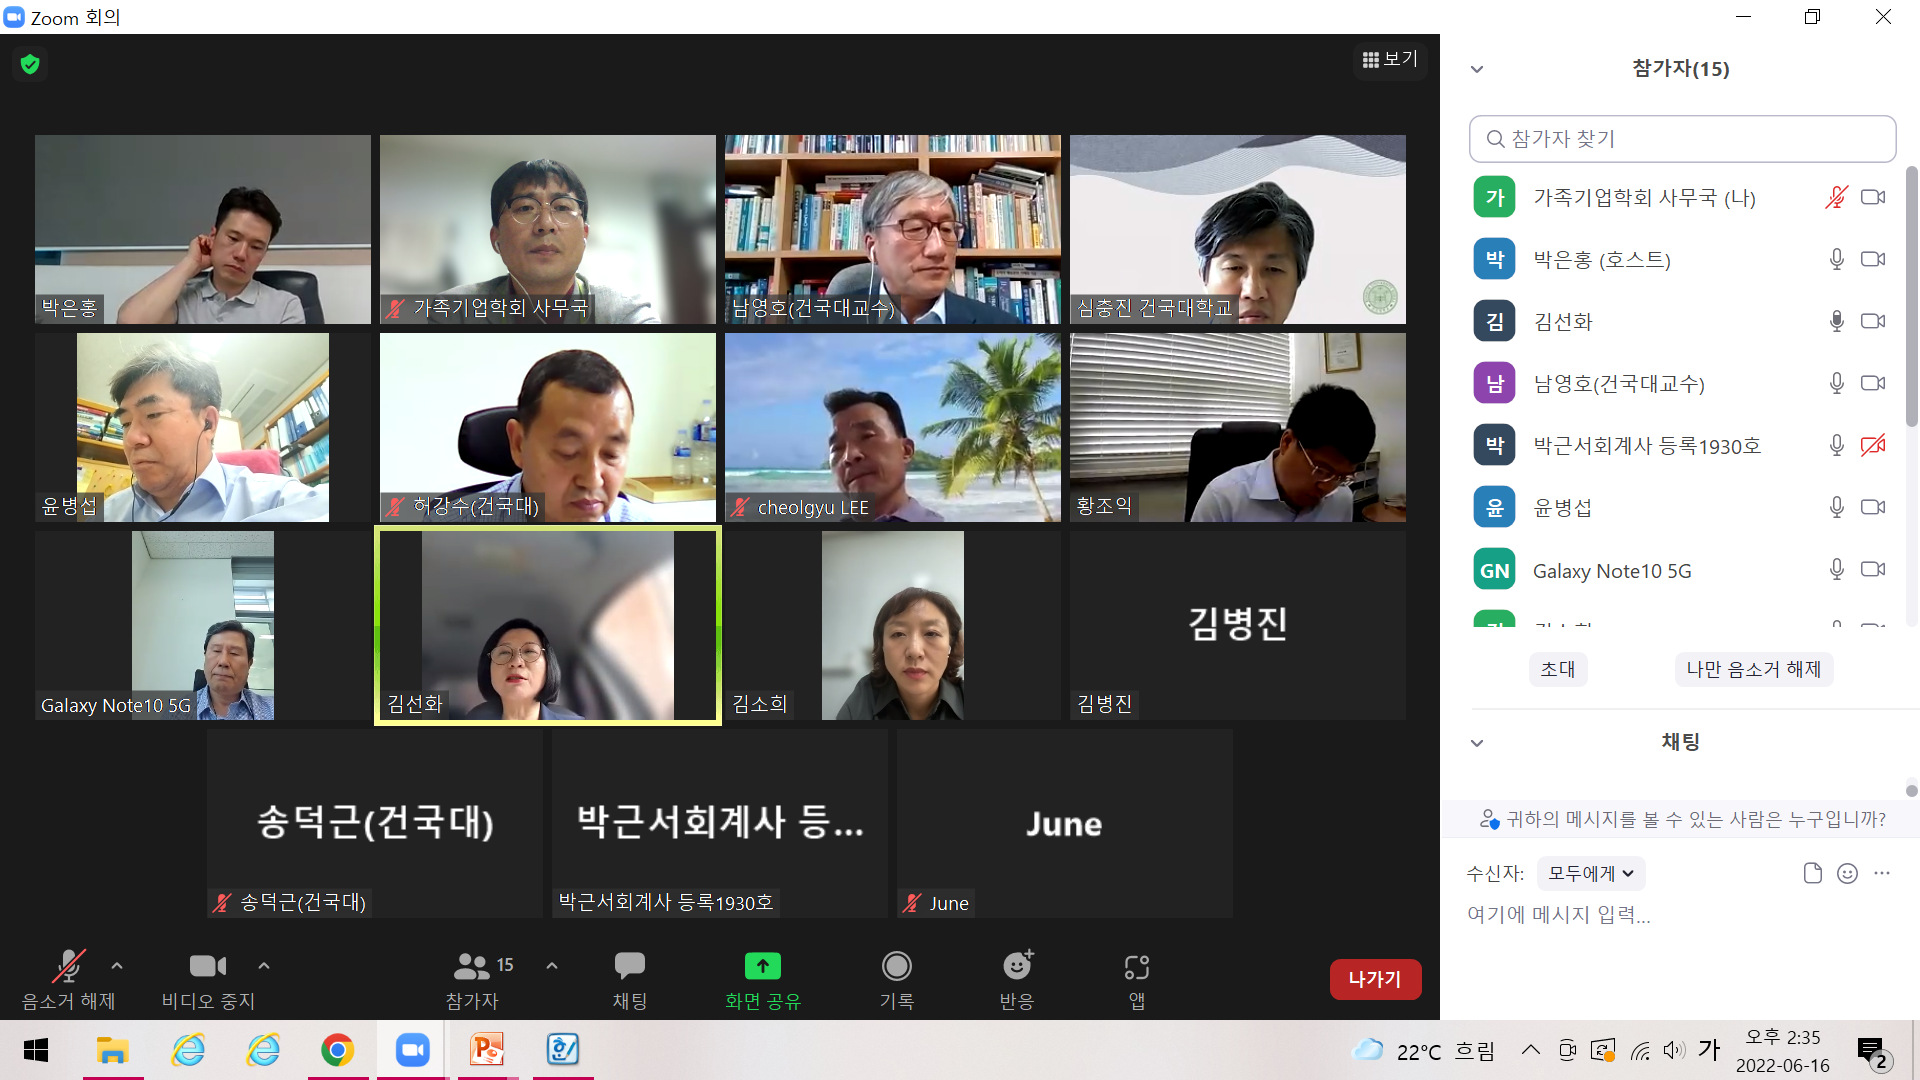This screenshot has width=1920, height=1080.
Task: Click camera icon in Galaxy Note10 5G row
Action: click(x=1873, y=569)
